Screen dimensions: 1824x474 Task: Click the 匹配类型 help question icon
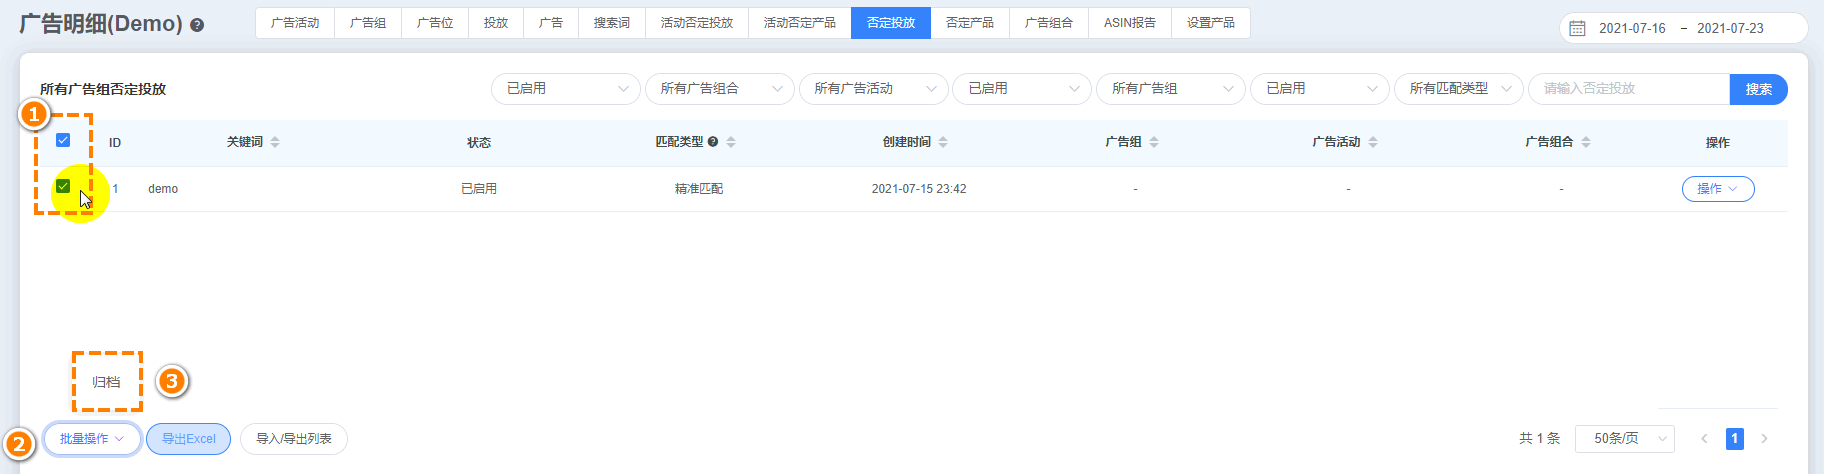click(713, 142)
